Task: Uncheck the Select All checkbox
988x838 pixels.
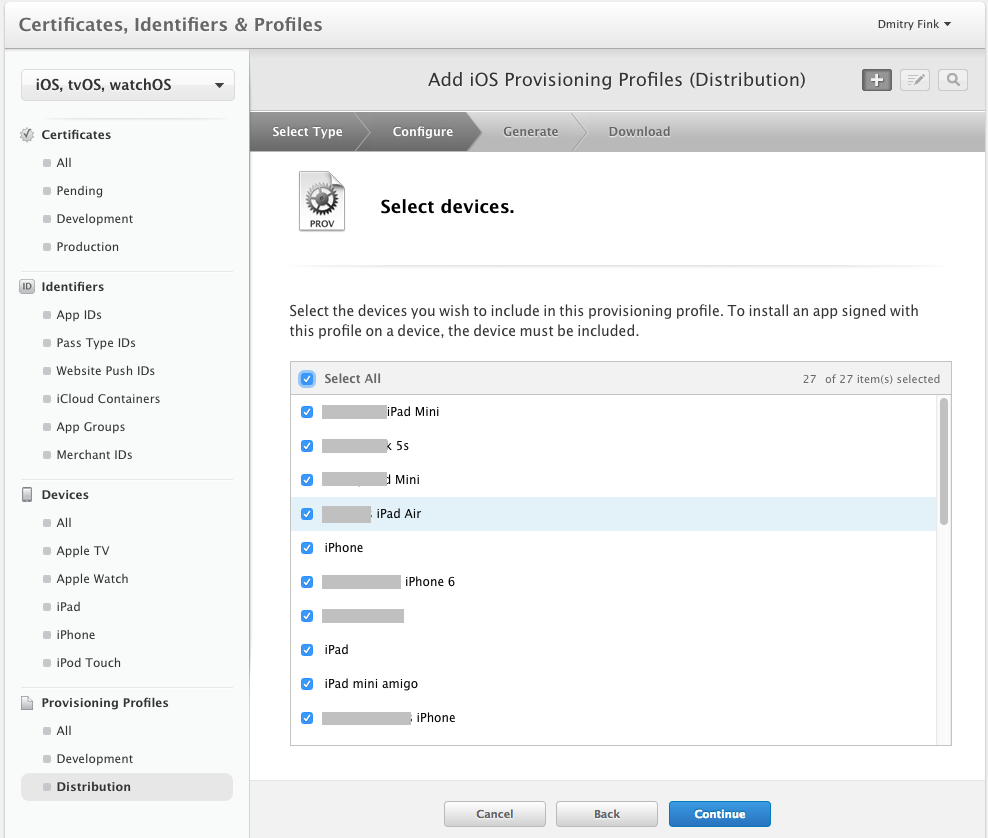Action: tap(307, 379)
